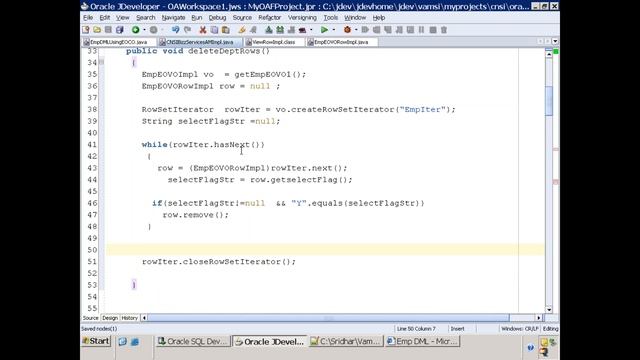This screenshot has height=360, width=640.
Task: Select the Source editor view tab
Action: [x=91, y=318]
